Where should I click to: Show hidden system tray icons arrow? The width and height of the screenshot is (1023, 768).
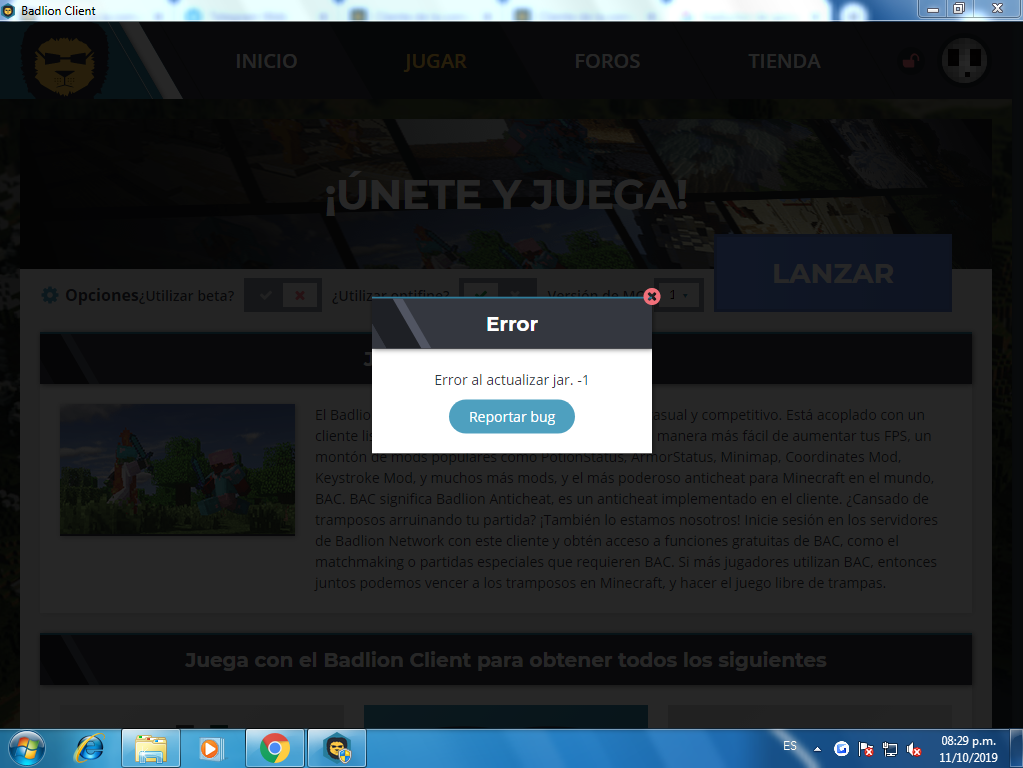[817, 749]
